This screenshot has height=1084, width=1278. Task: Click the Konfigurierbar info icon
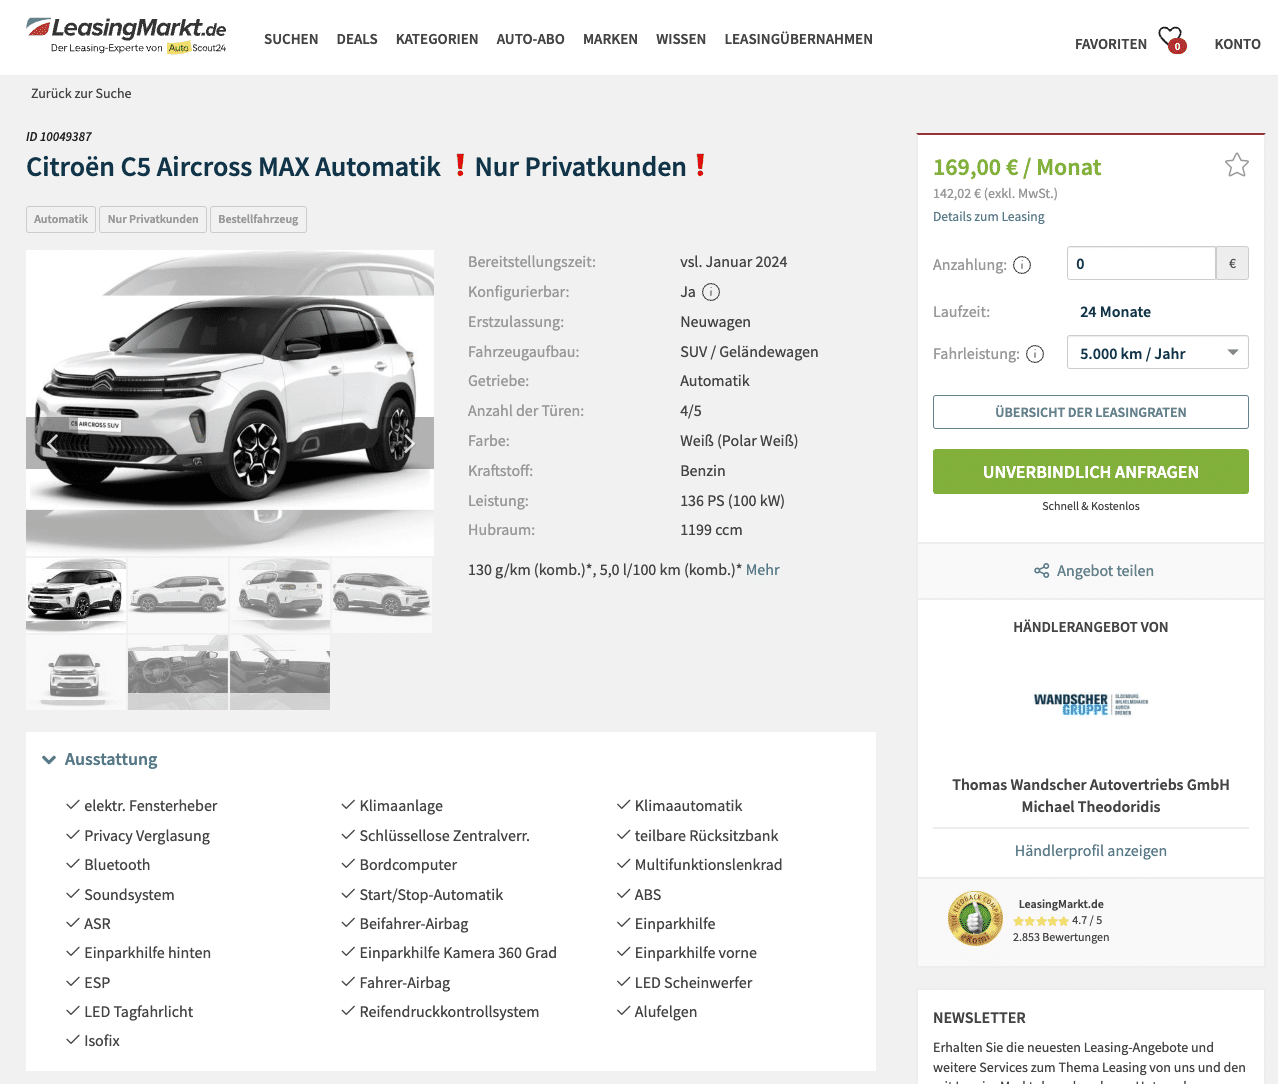(x=711, y=292)
